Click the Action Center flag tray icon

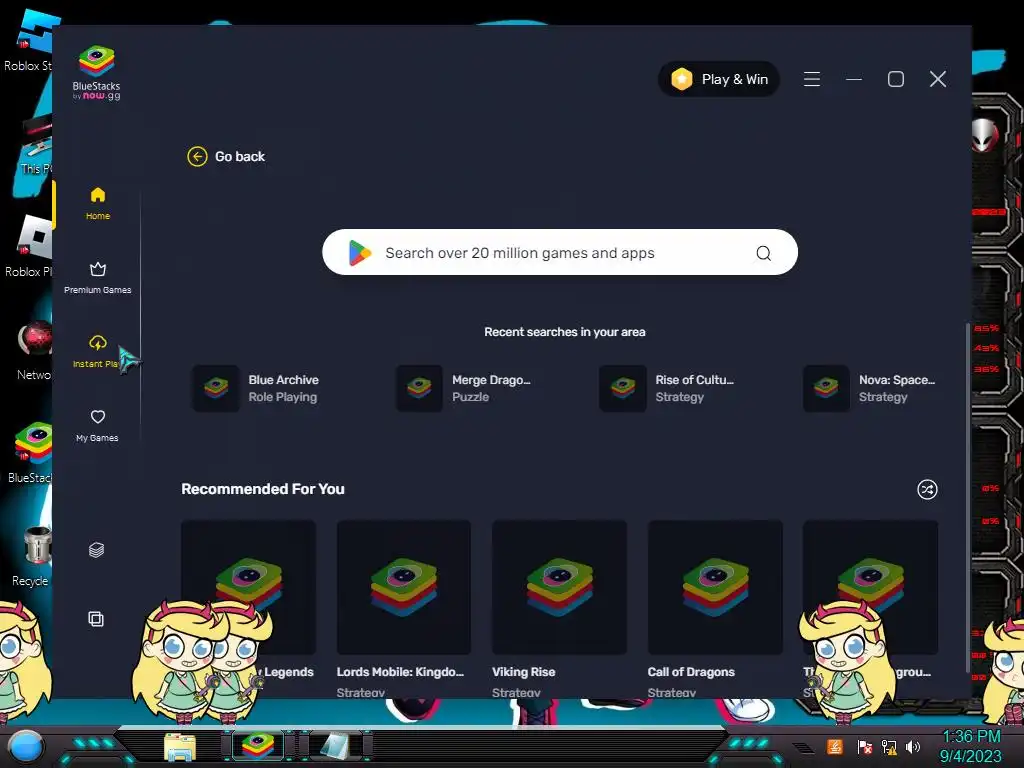(x=865, y=746)
